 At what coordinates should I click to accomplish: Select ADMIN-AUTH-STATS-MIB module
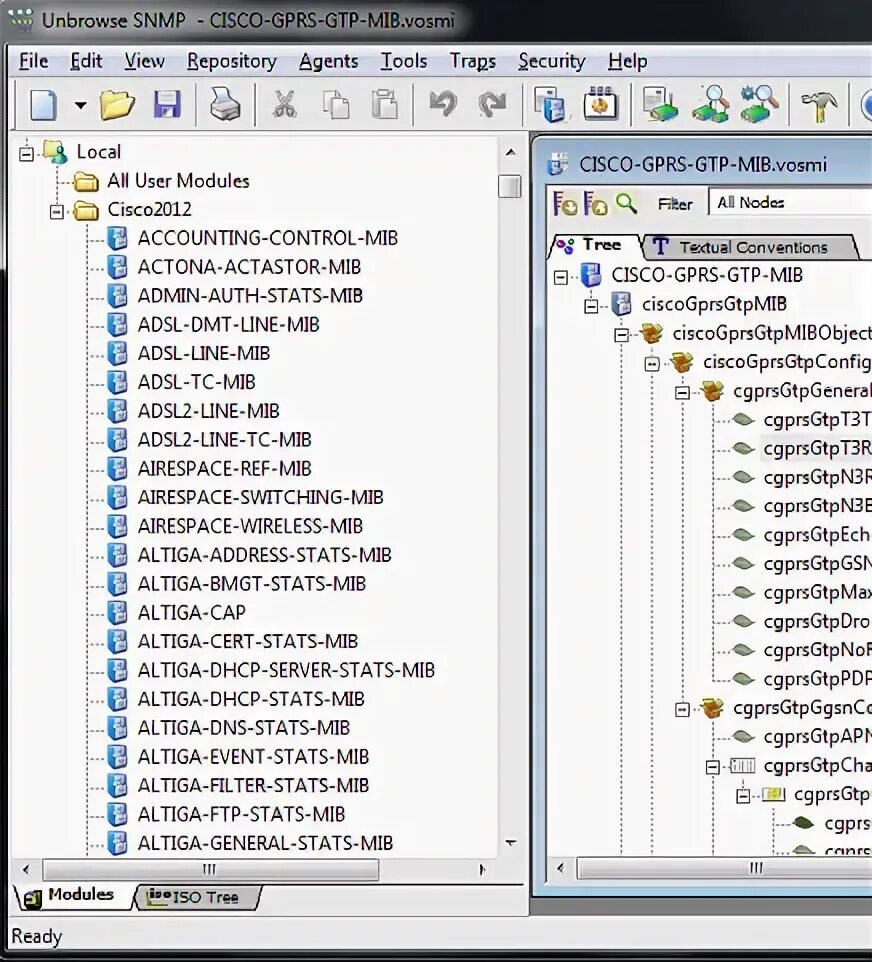[x=250, y=296]
